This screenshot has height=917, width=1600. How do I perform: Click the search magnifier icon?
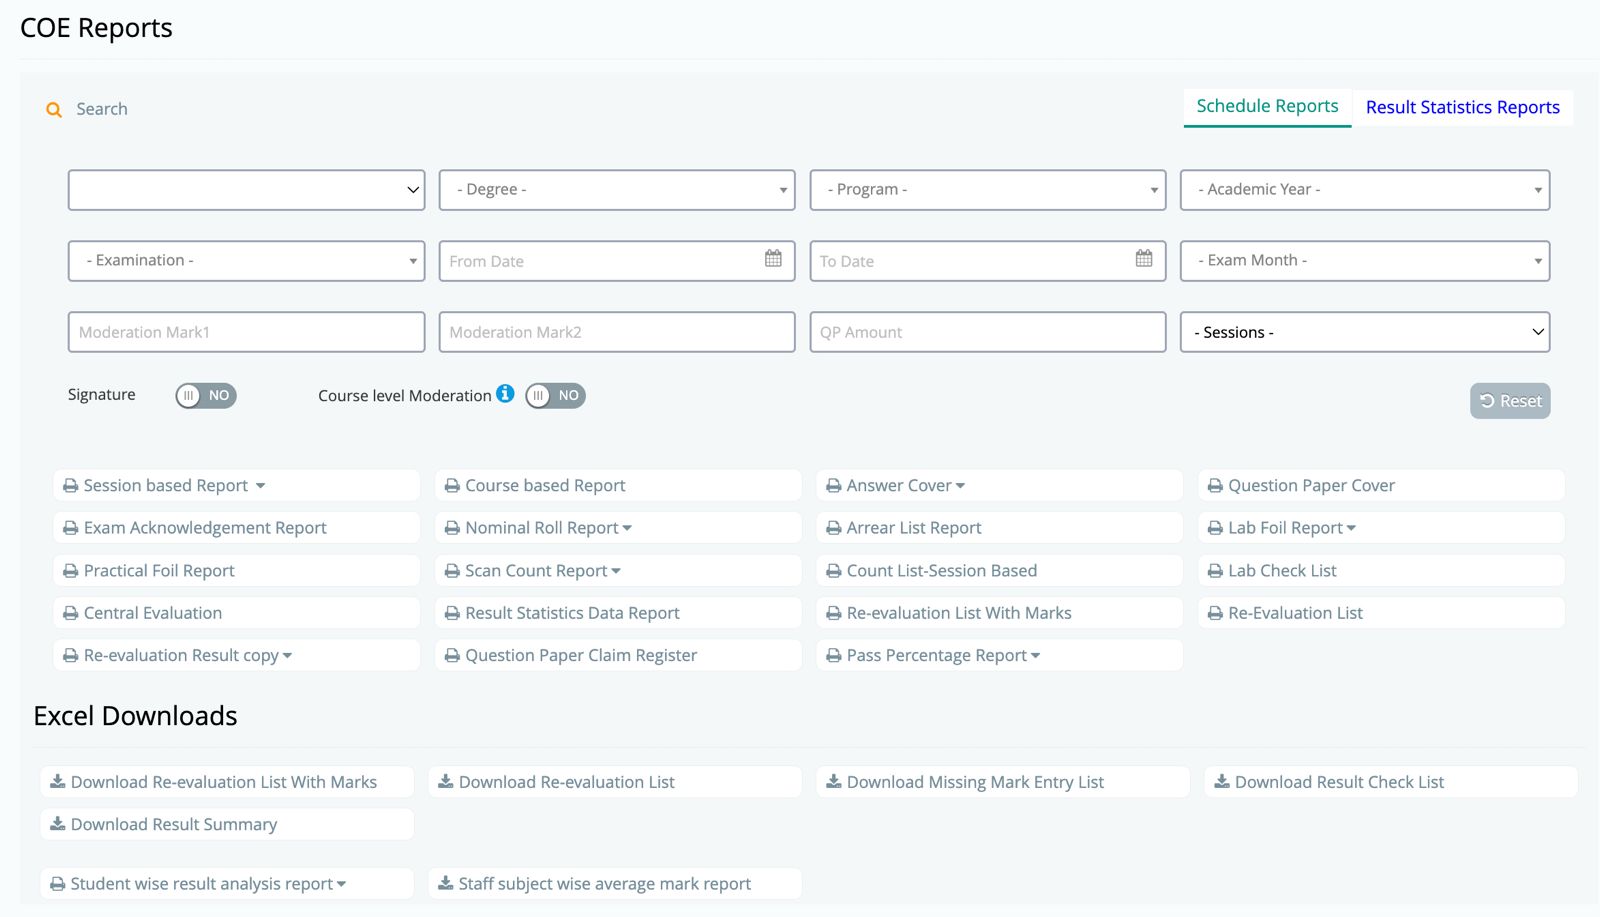(x=54, y=109)
